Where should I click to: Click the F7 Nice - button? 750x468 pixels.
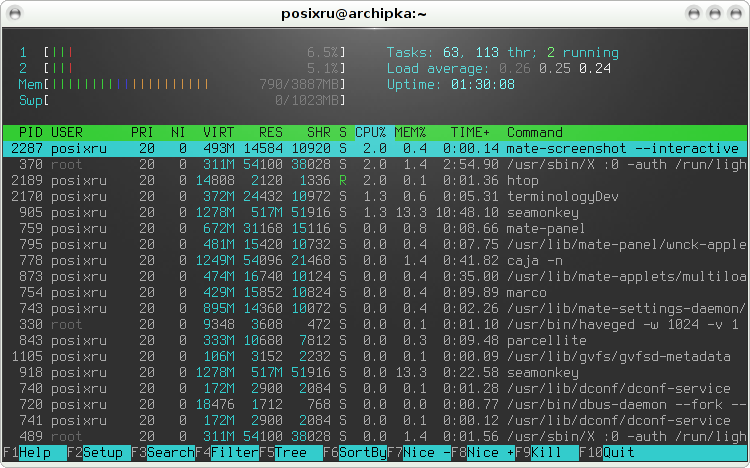coord(419,452)
